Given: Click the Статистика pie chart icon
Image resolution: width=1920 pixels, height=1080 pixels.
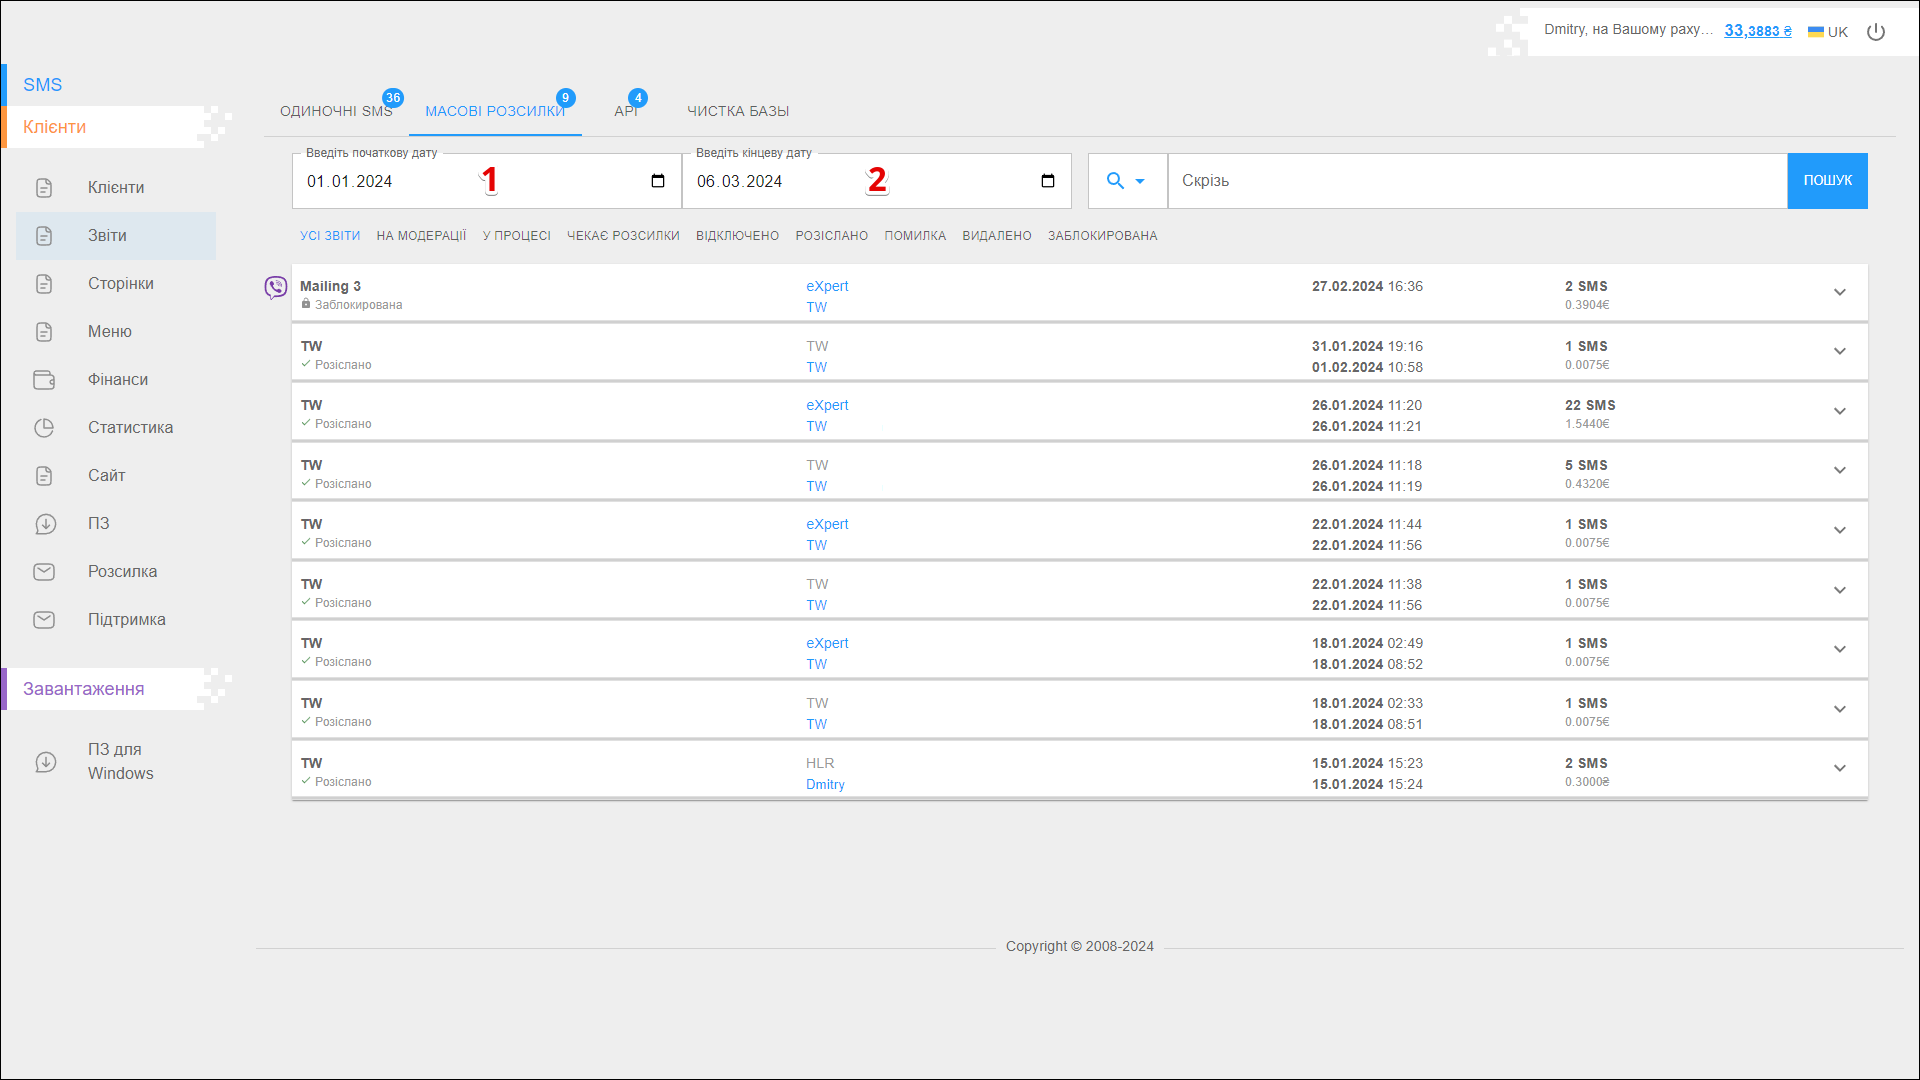Looking at the screenshot, I should click(x=44, y=428).
